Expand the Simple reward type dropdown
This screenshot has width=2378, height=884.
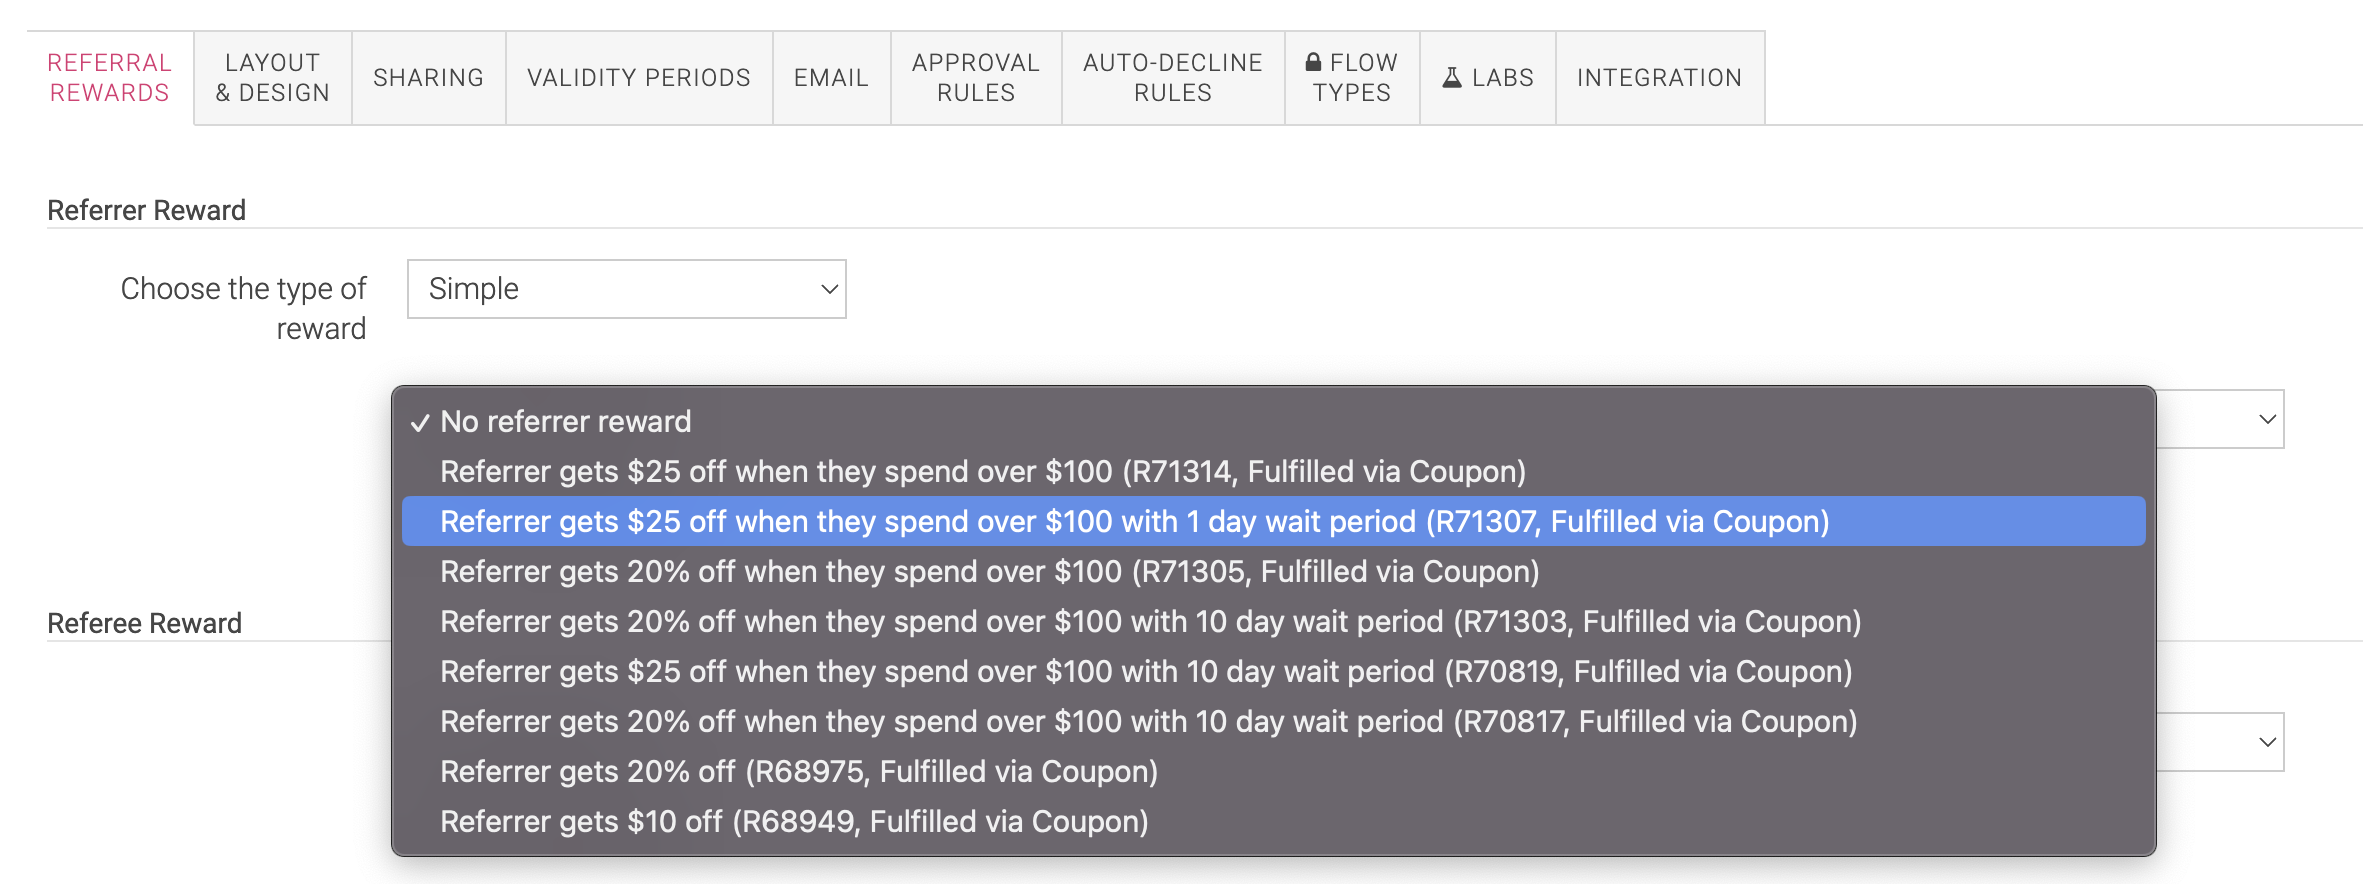(x=627, y=289)
